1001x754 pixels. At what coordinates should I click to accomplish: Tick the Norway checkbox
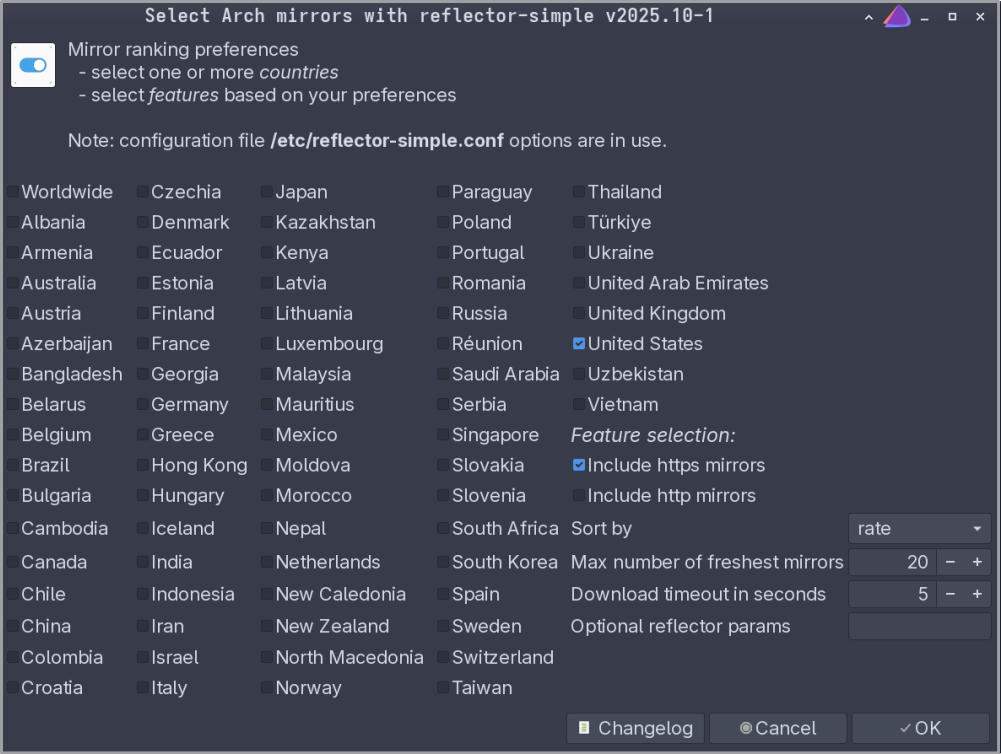pyautogui.click(x=267, y=688)
